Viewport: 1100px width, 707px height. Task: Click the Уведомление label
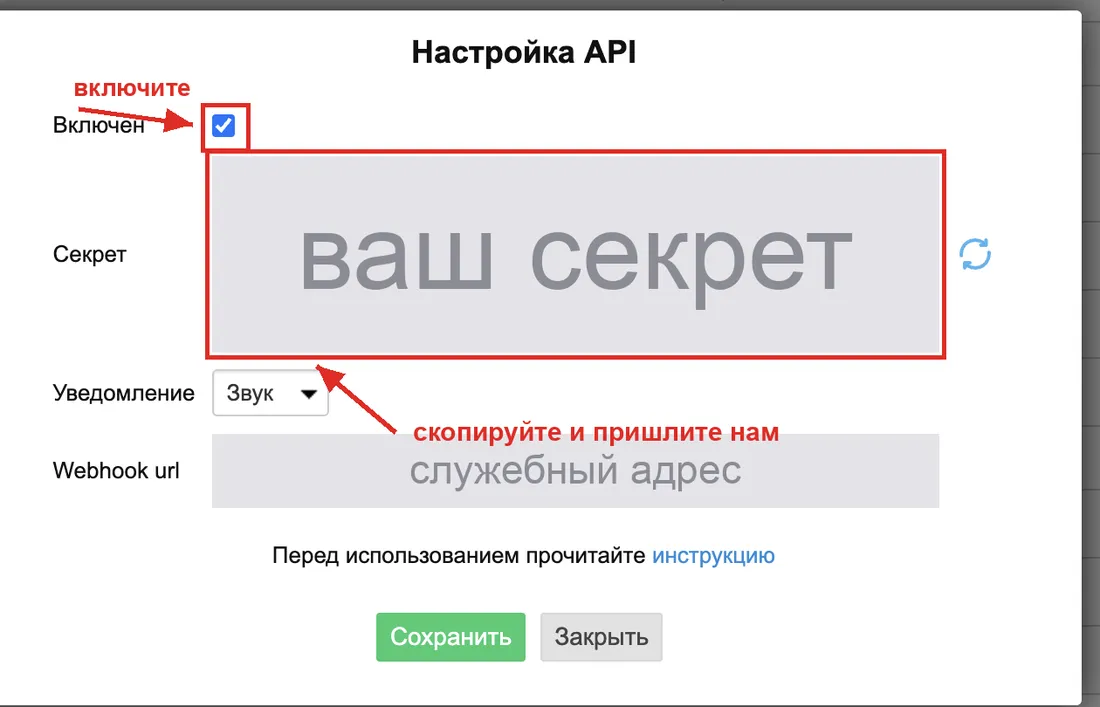[x=123, y=393]
